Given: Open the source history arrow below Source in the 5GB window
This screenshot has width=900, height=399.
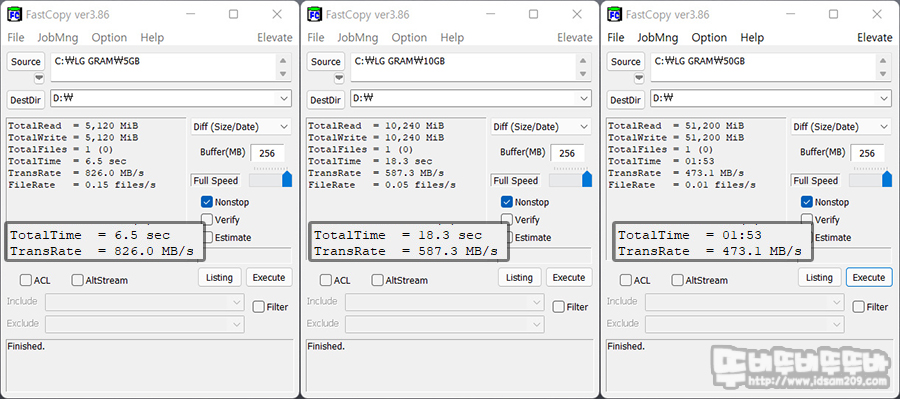Looking at the screenshot, I should tap(39, 78).
